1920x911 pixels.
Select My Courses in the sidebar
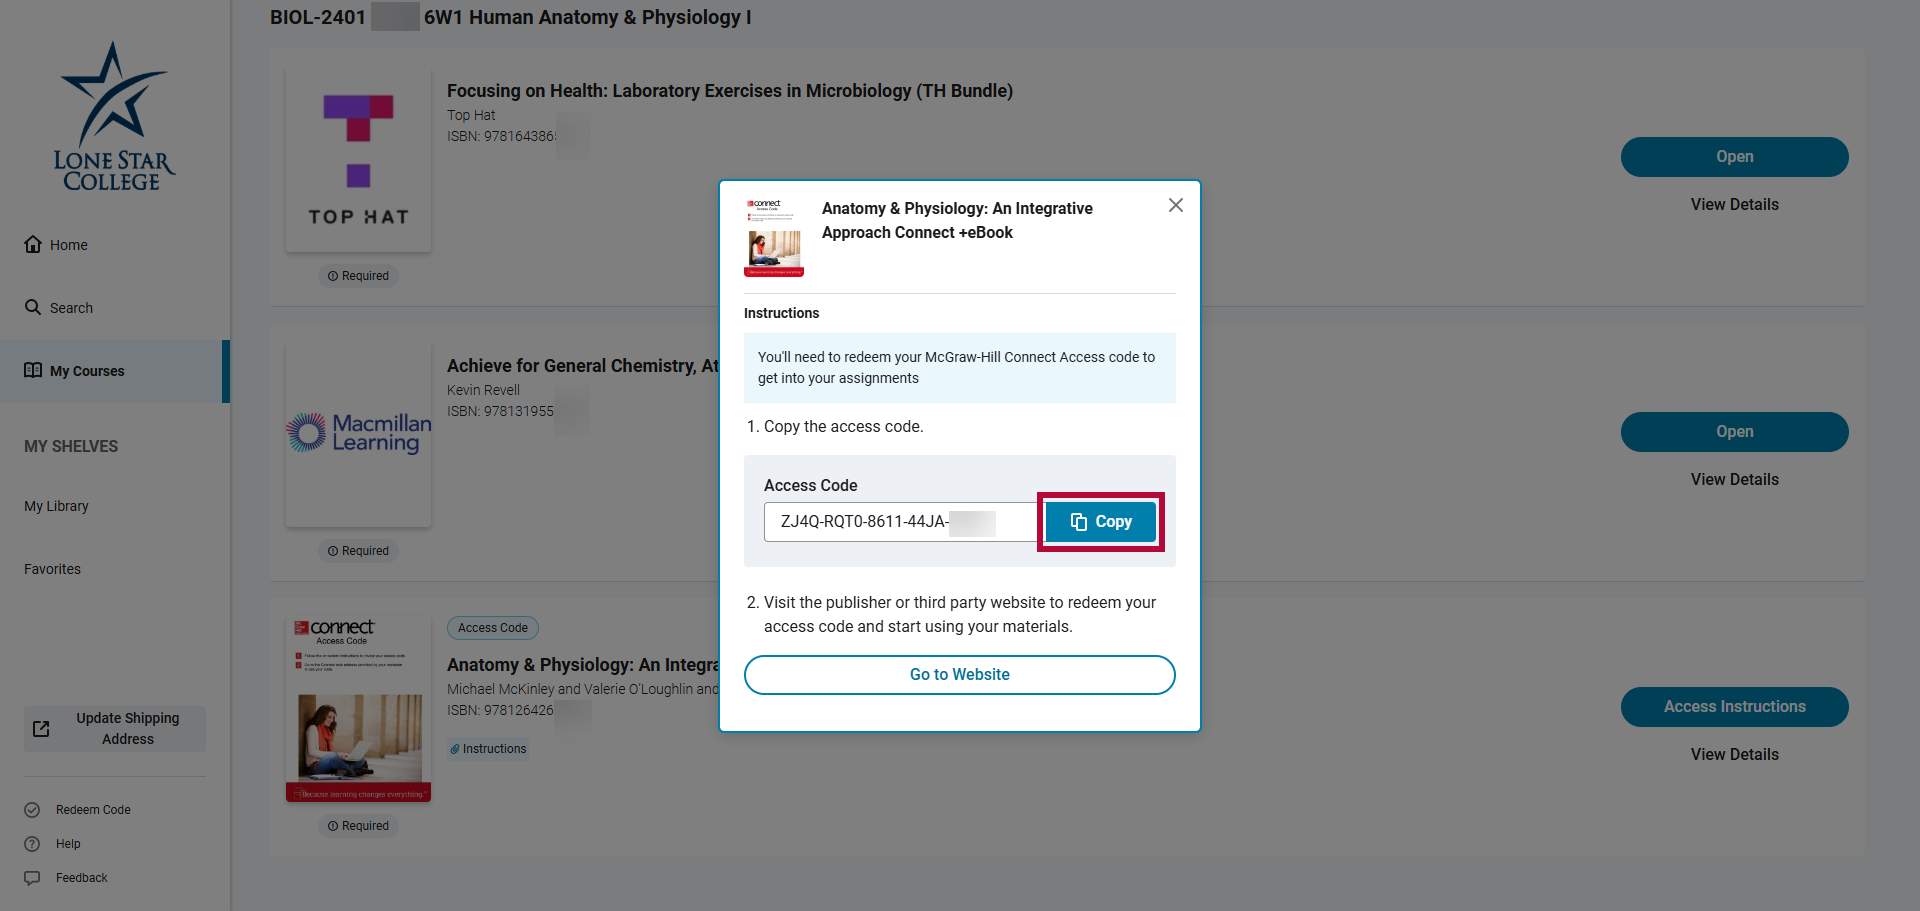point(114,371)
